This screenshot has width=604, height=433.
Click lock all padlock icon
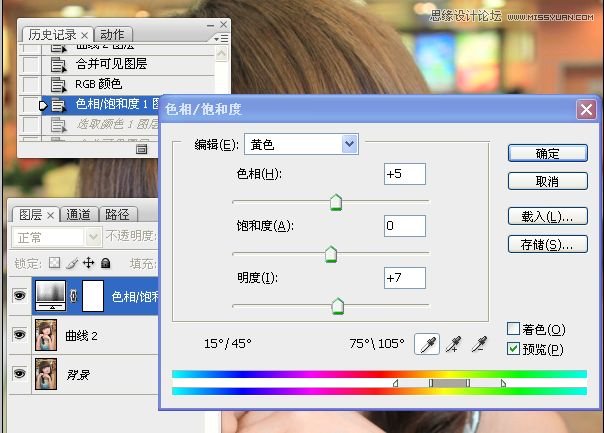tap(106, 263)
